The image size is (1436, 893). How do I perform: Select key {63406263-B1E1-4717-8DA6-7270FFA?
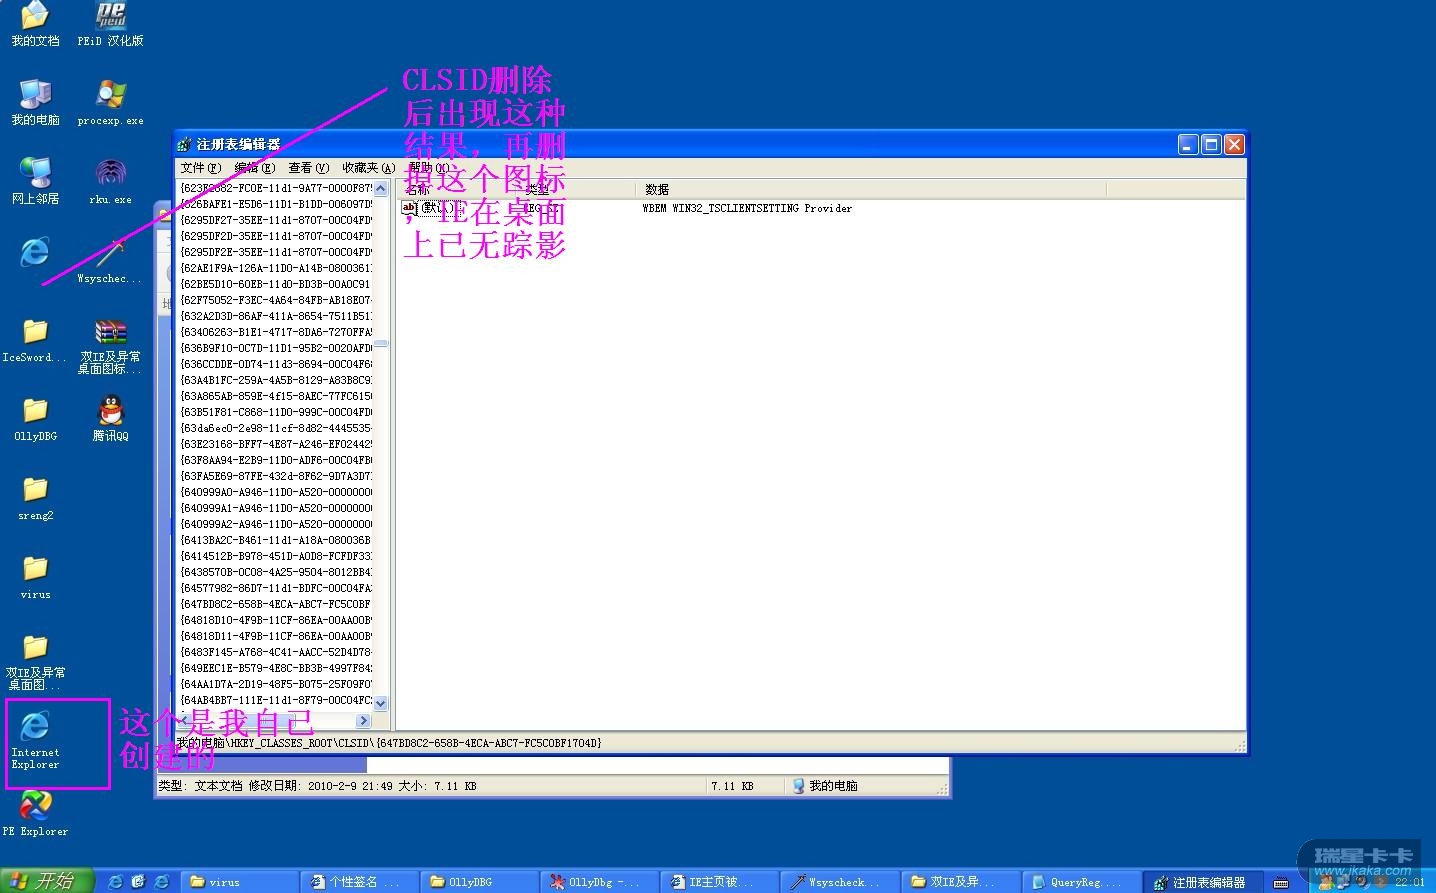tap(276, 332)
